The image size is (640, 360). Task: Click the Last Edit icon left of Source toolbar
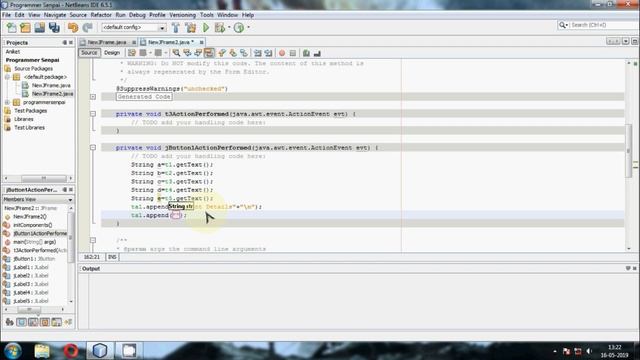pyautogui.click(x=131, y=53)
